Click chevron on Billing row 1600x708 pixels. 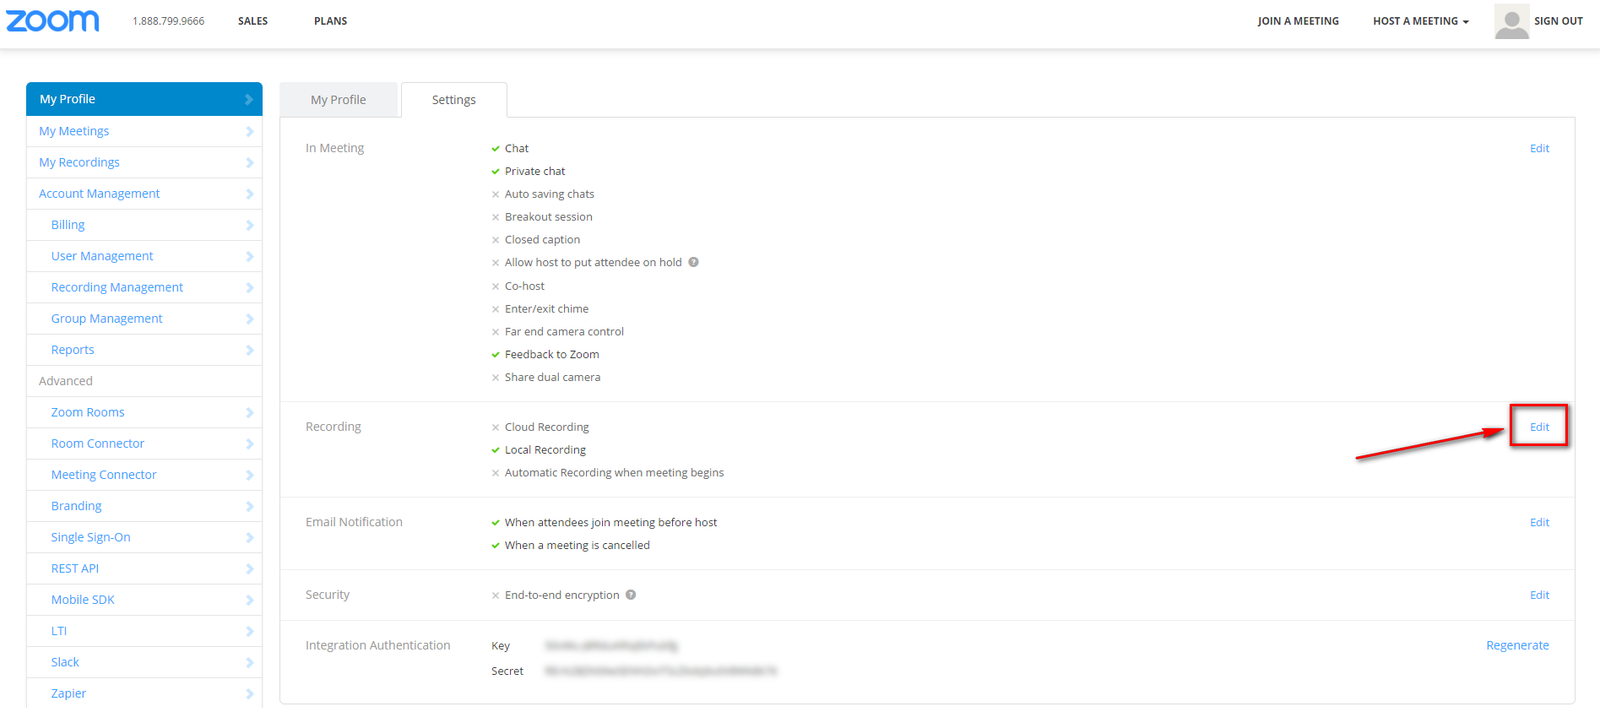coord(249,225)
